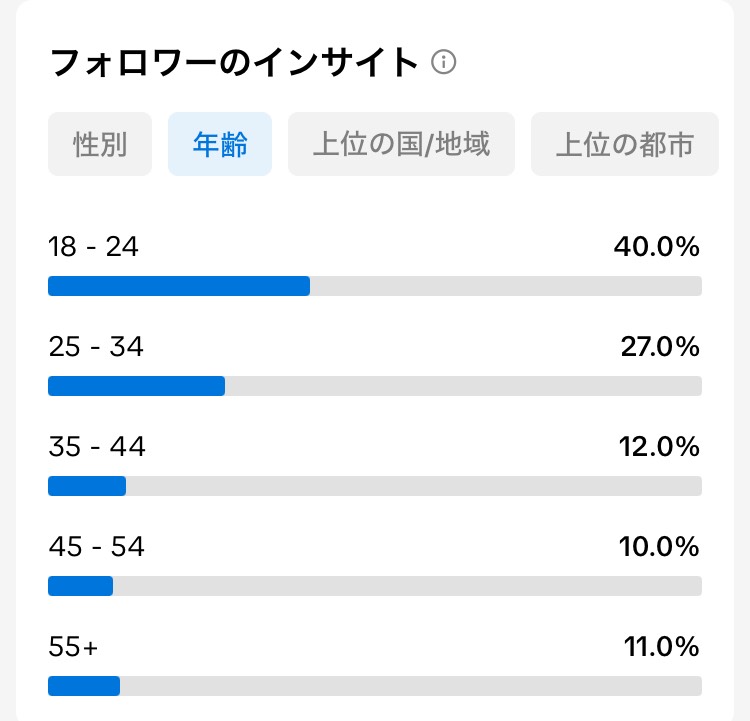The image size is (750, 721).
Task: Switch to the 性別 tab
Action: pos(100,144)
